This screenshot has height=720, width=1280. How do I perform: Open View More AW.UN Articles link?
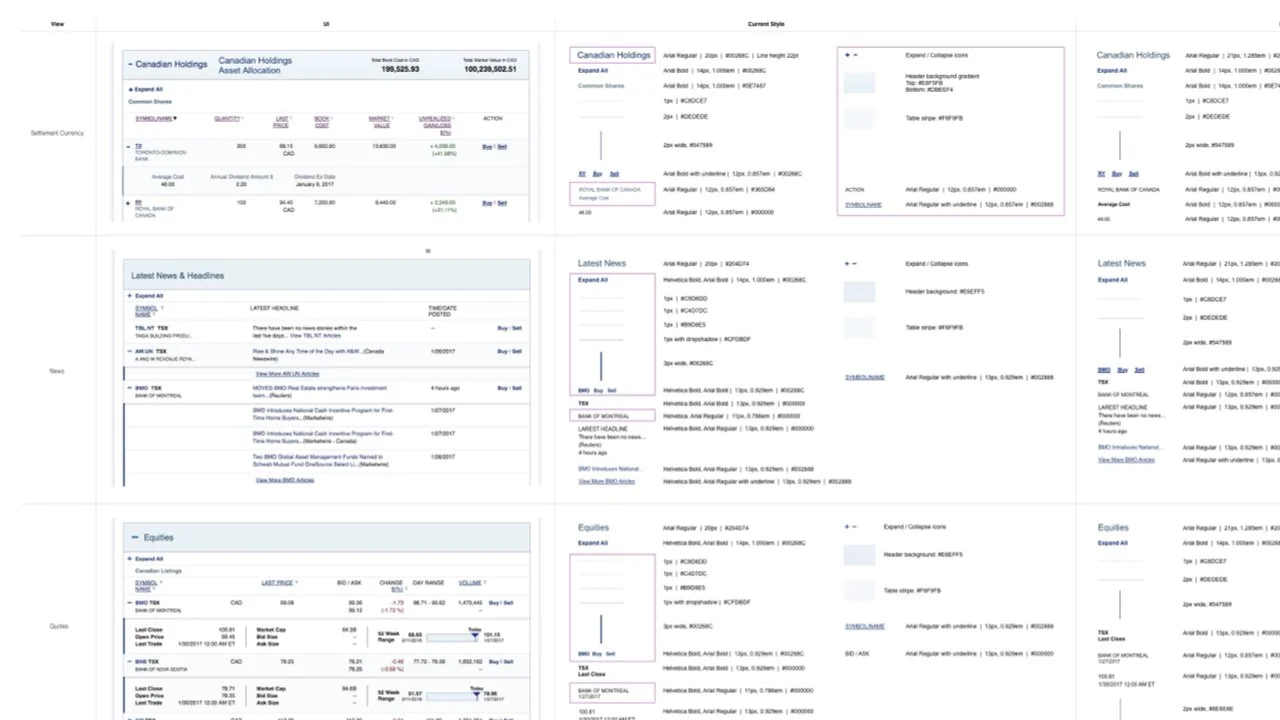[x=287, y=373]
